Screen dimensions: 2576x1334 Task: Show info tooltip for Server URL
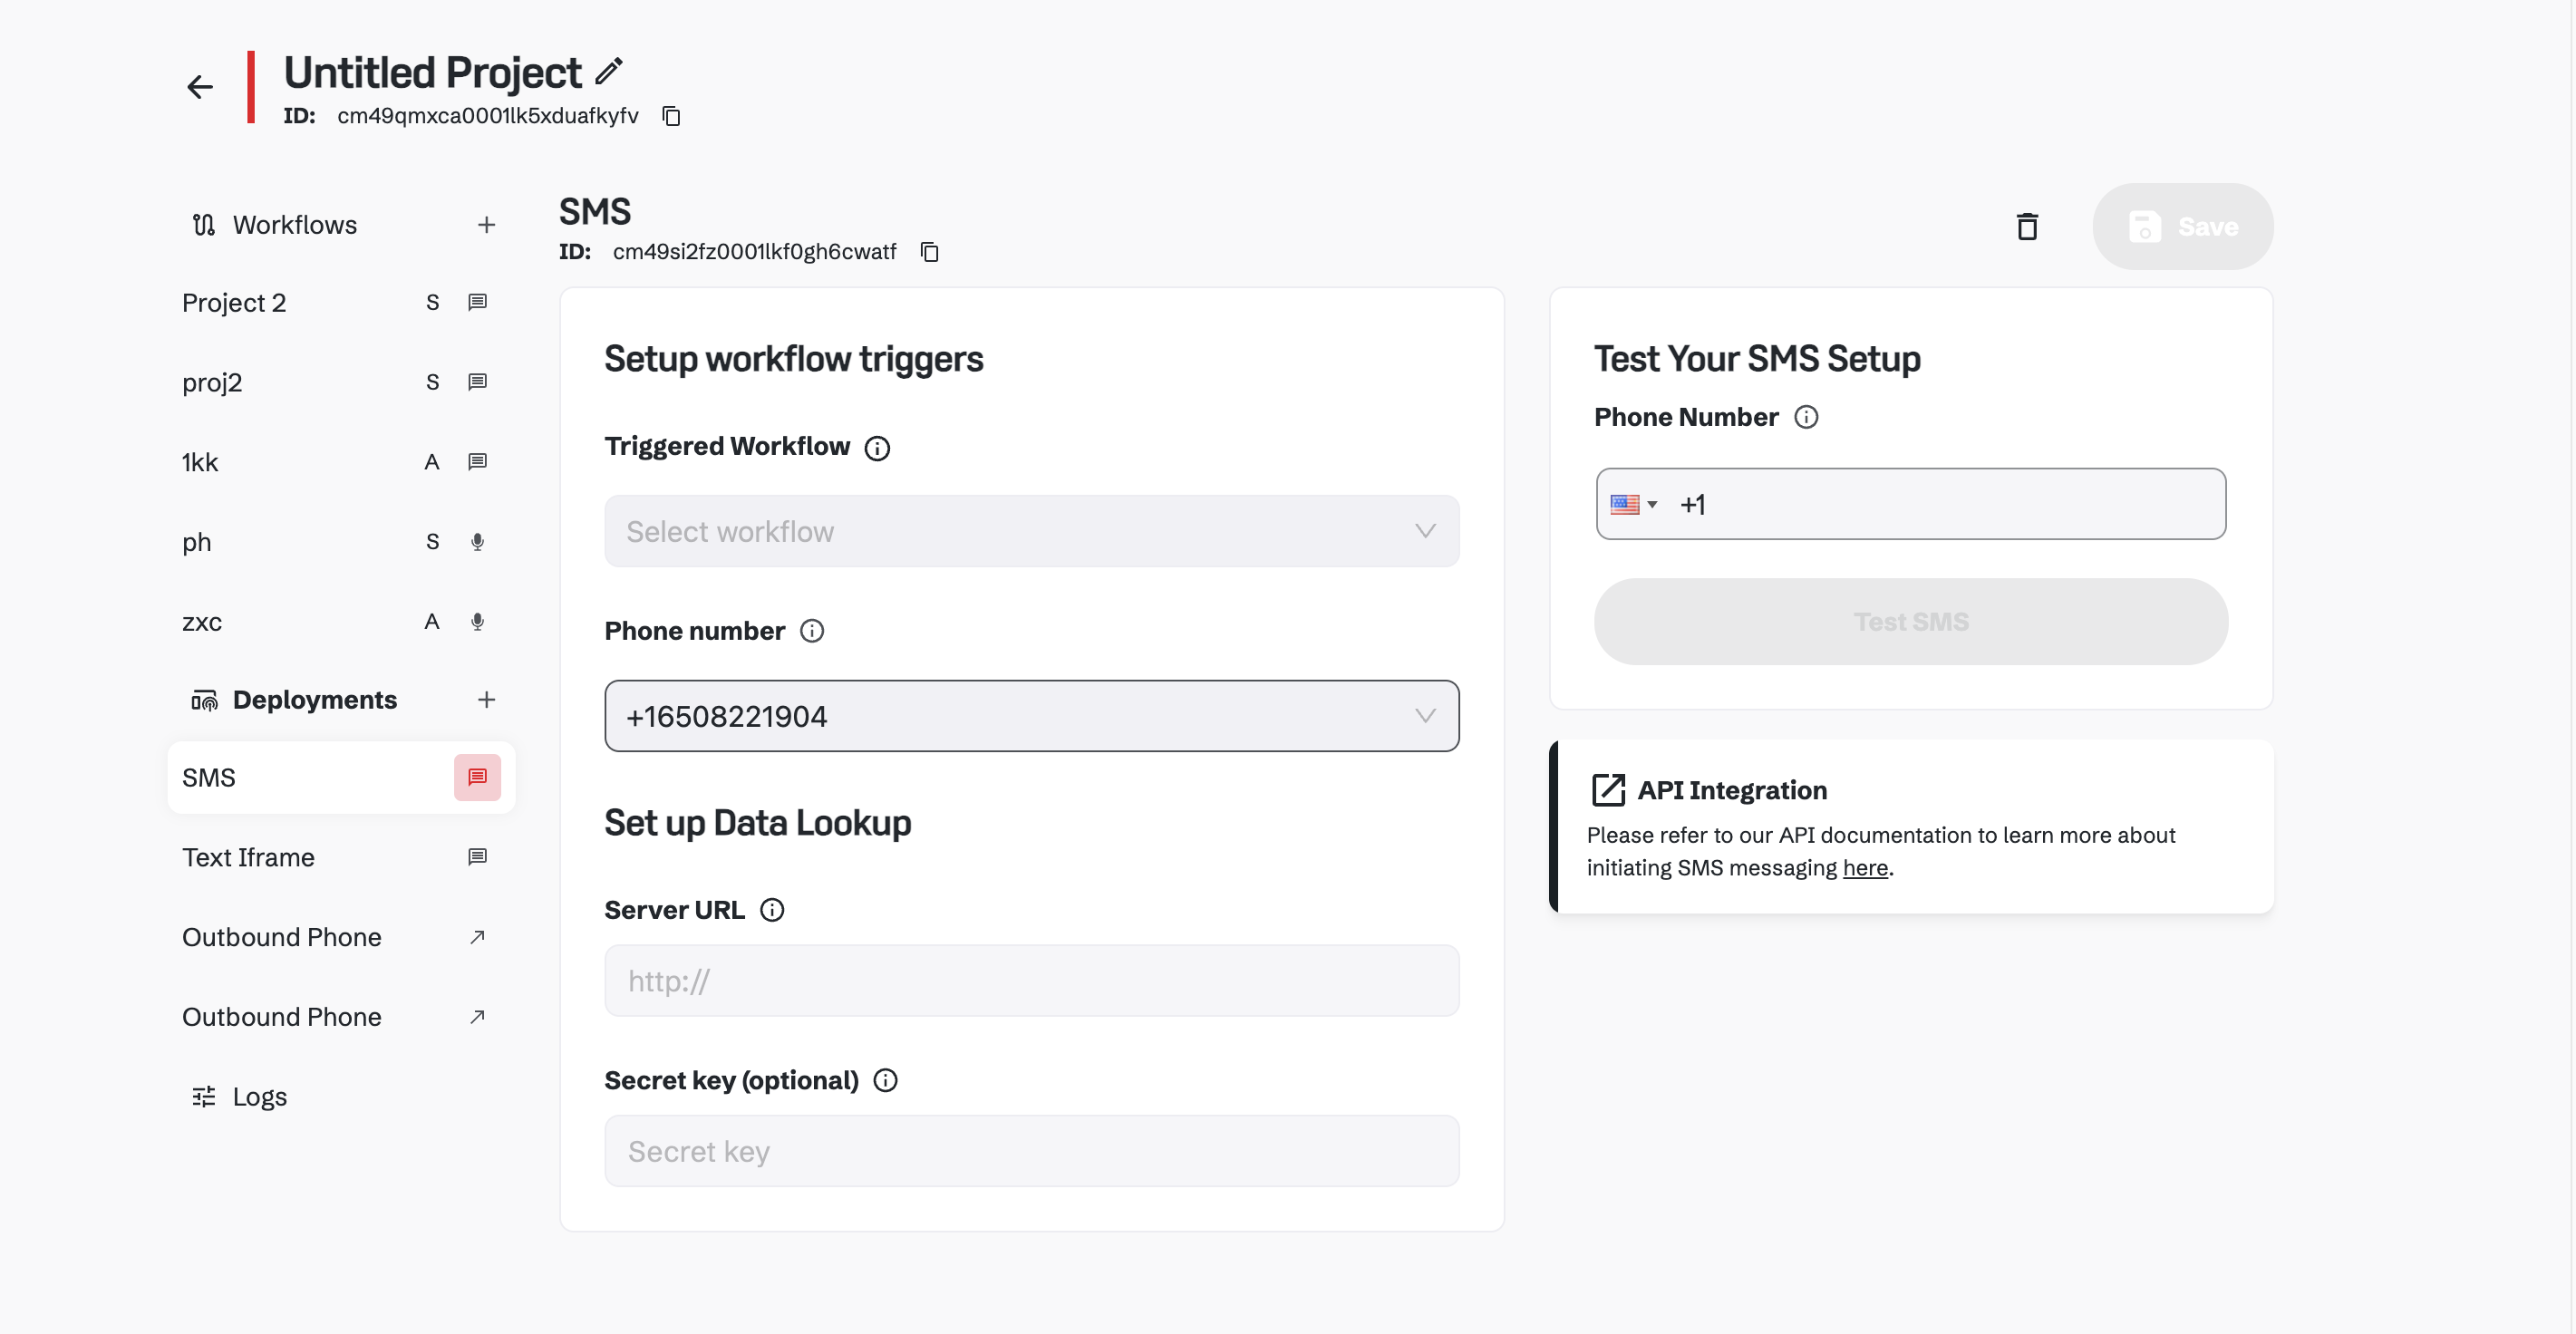click(x=771, y=910)
